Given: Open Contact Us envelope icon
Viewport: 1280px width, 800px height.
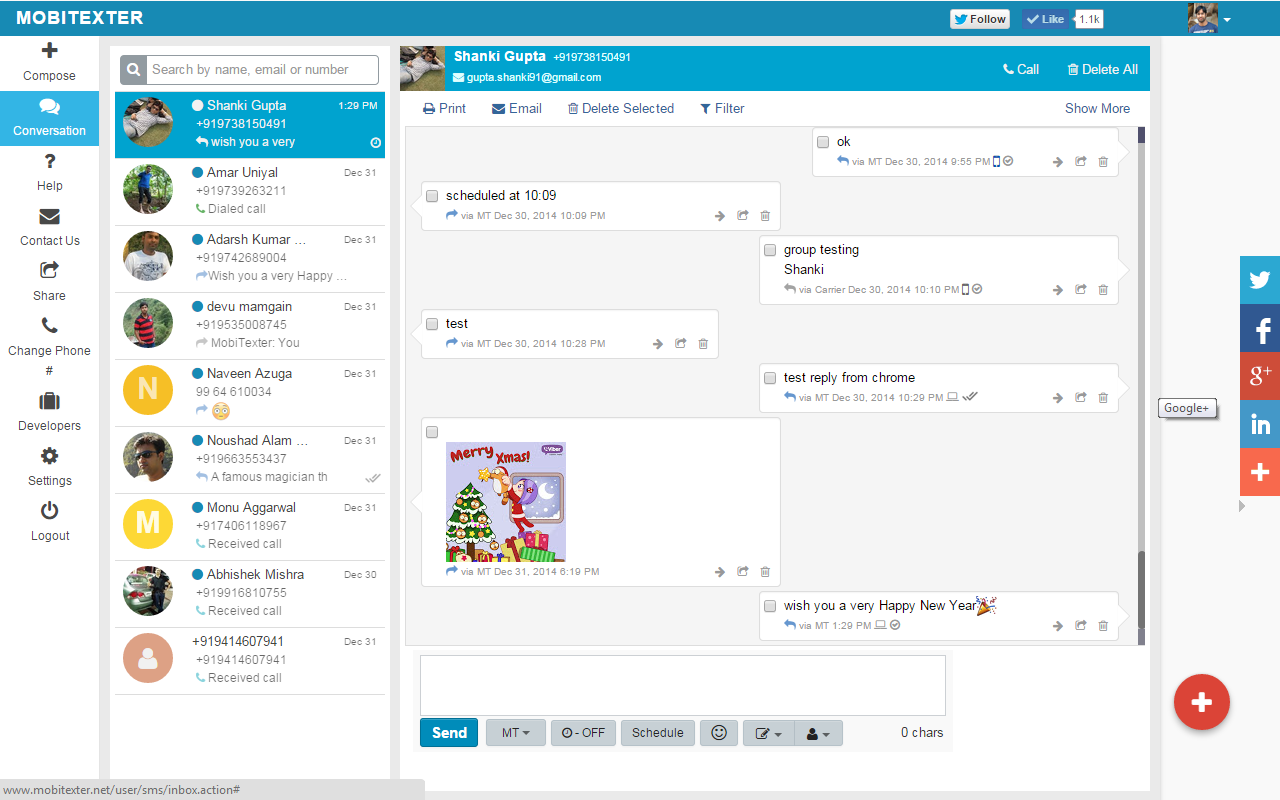Looking at the screenshot, I should tap(49, 217).
